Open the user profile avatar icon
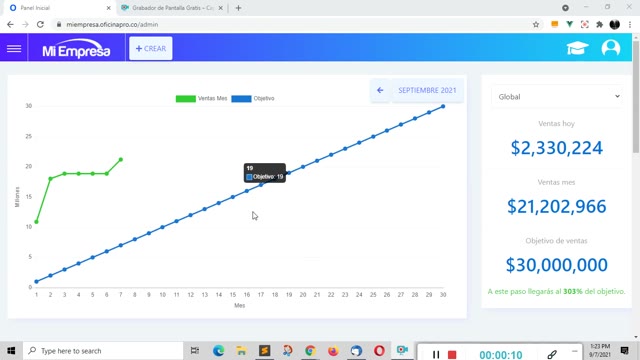The width and height of the screenshot is (640, 360). click(611, 48)
